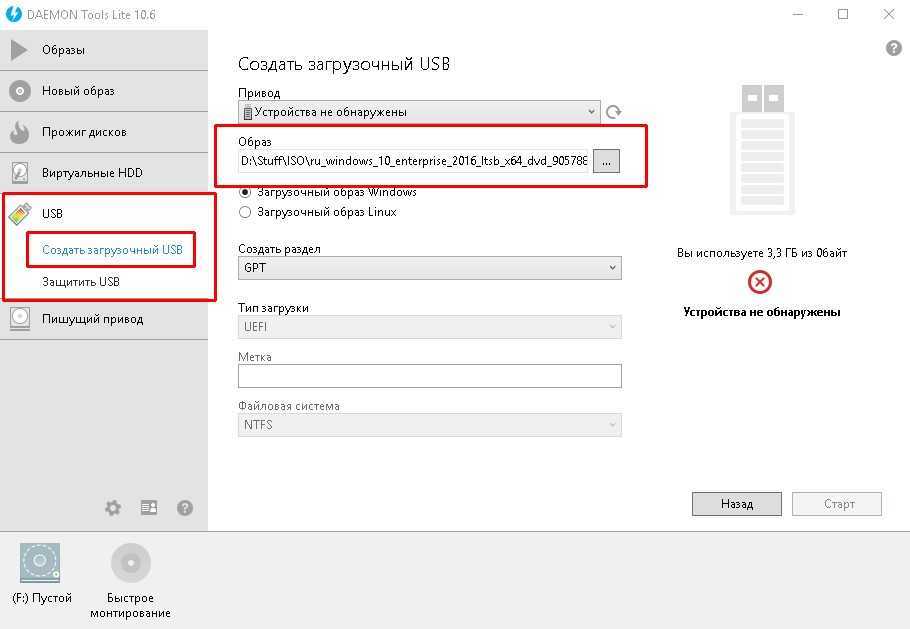Image resolution: width=910 pixels, height=629 pixels.
Task: Choose Защитить USB link
Action: tap(81, 282)
